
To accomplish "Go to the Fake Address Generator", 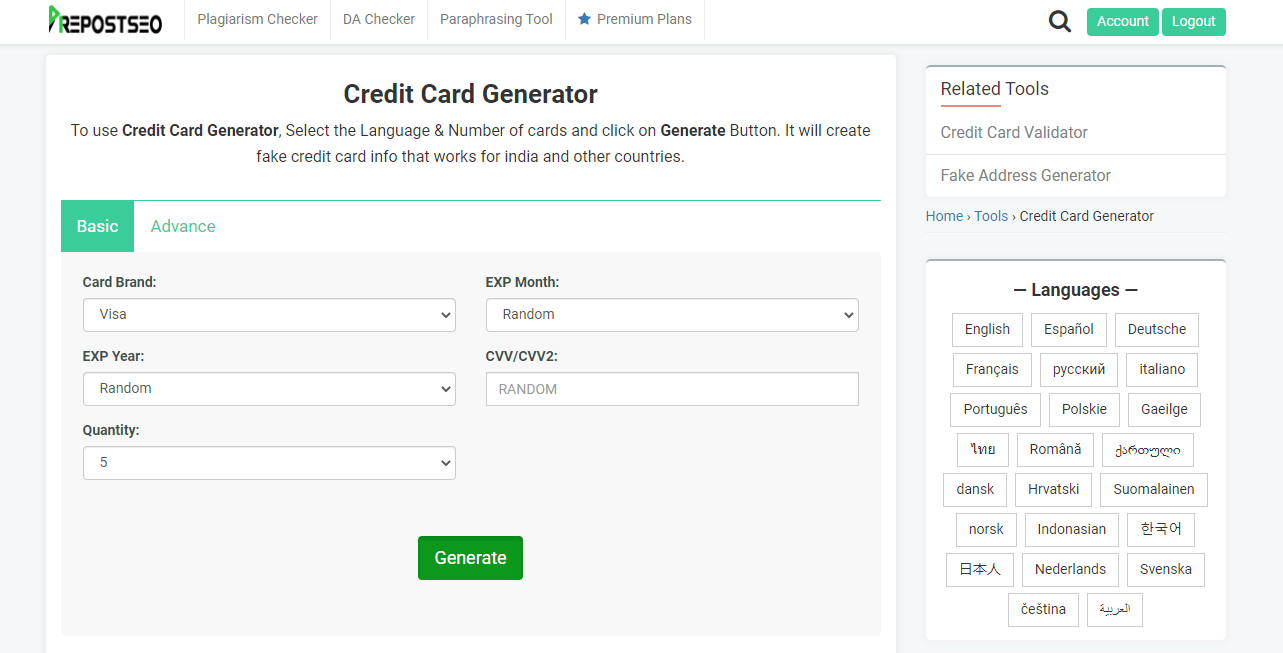I will tap(1023, 175).
